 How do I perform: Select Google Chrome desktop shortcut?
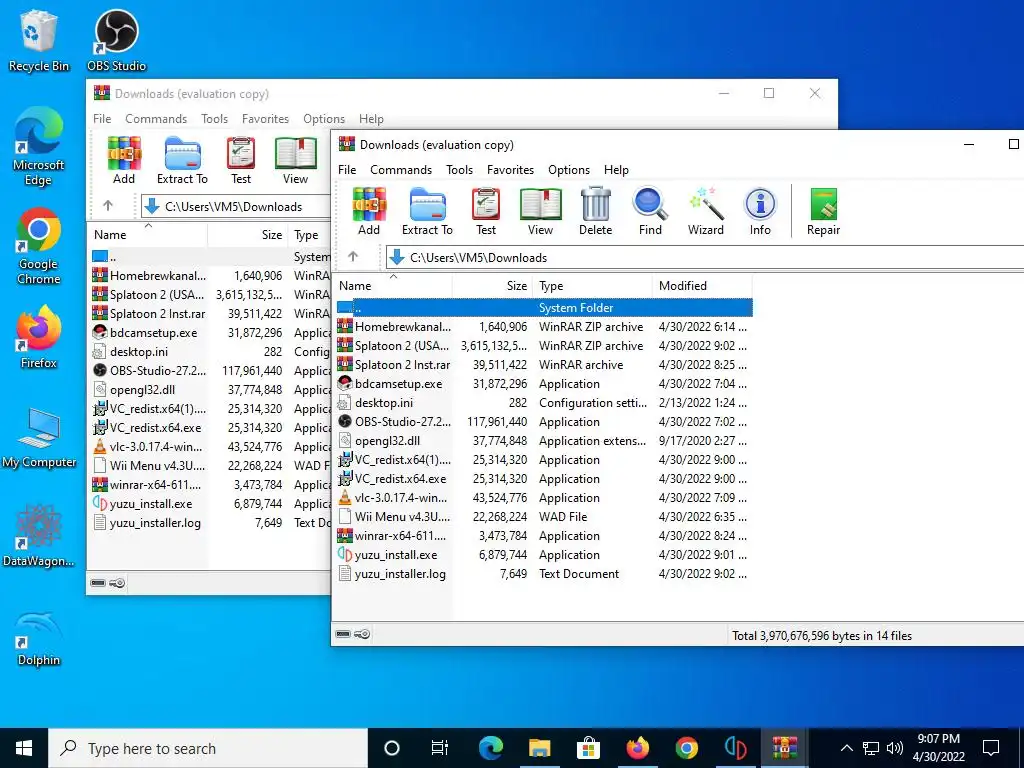[x=39, y=246]
